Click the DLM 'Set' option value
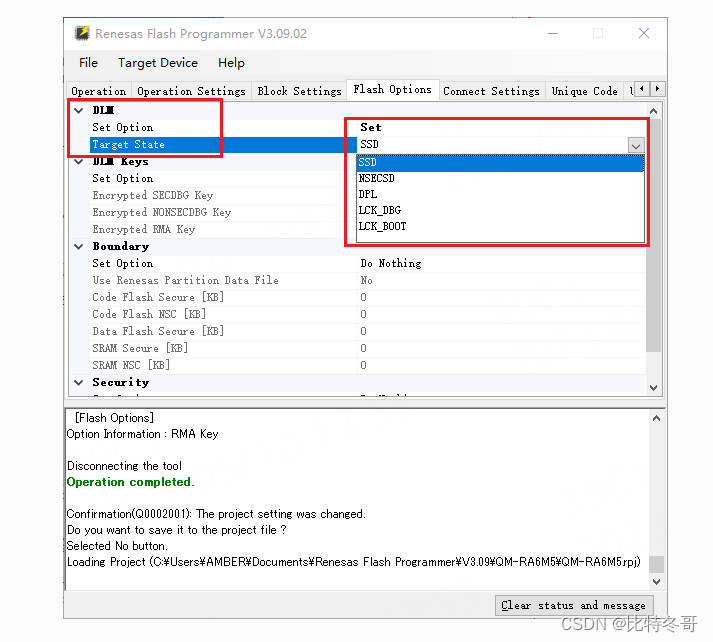This screenshot has height=642, width=713. (371, 128)
